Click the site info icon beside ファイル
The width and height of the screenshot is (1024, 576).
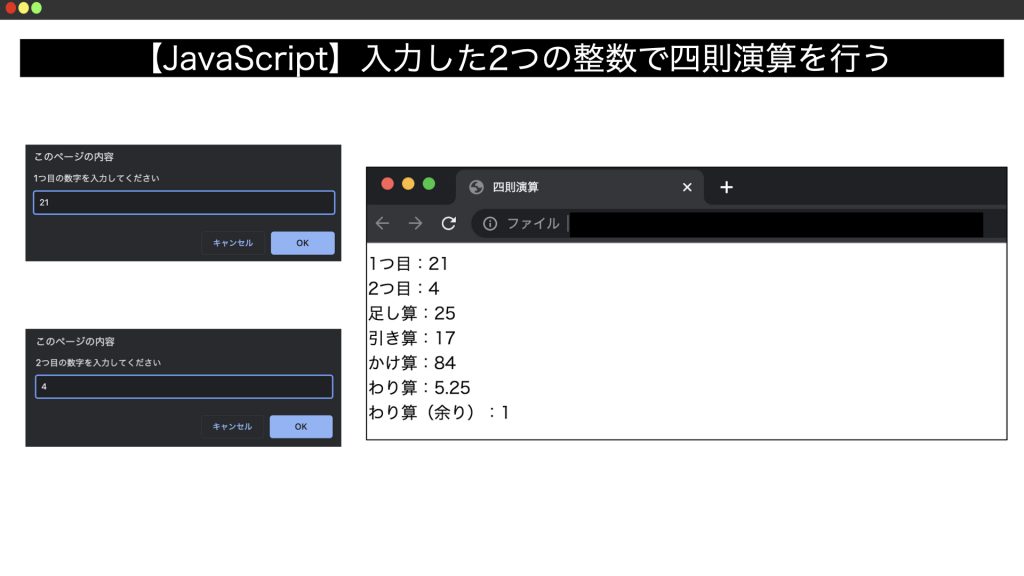490,223
